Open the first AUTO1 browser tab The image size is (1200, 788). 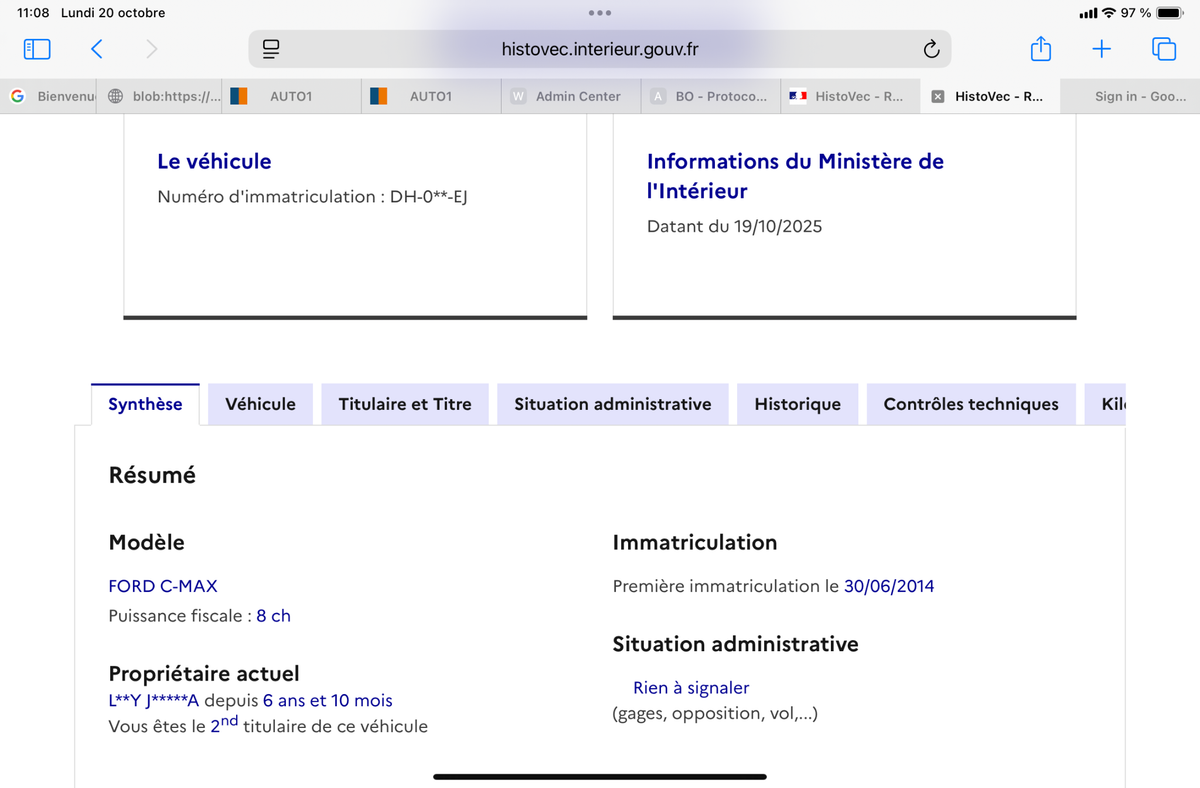click(290, 97)
